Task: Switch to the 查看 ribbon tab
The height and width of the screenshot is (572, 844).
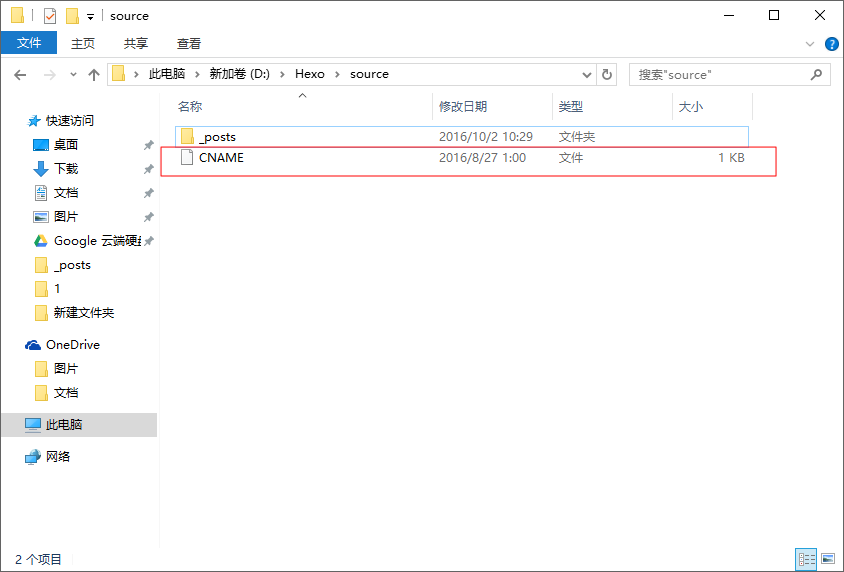Action: click(189, 43)
